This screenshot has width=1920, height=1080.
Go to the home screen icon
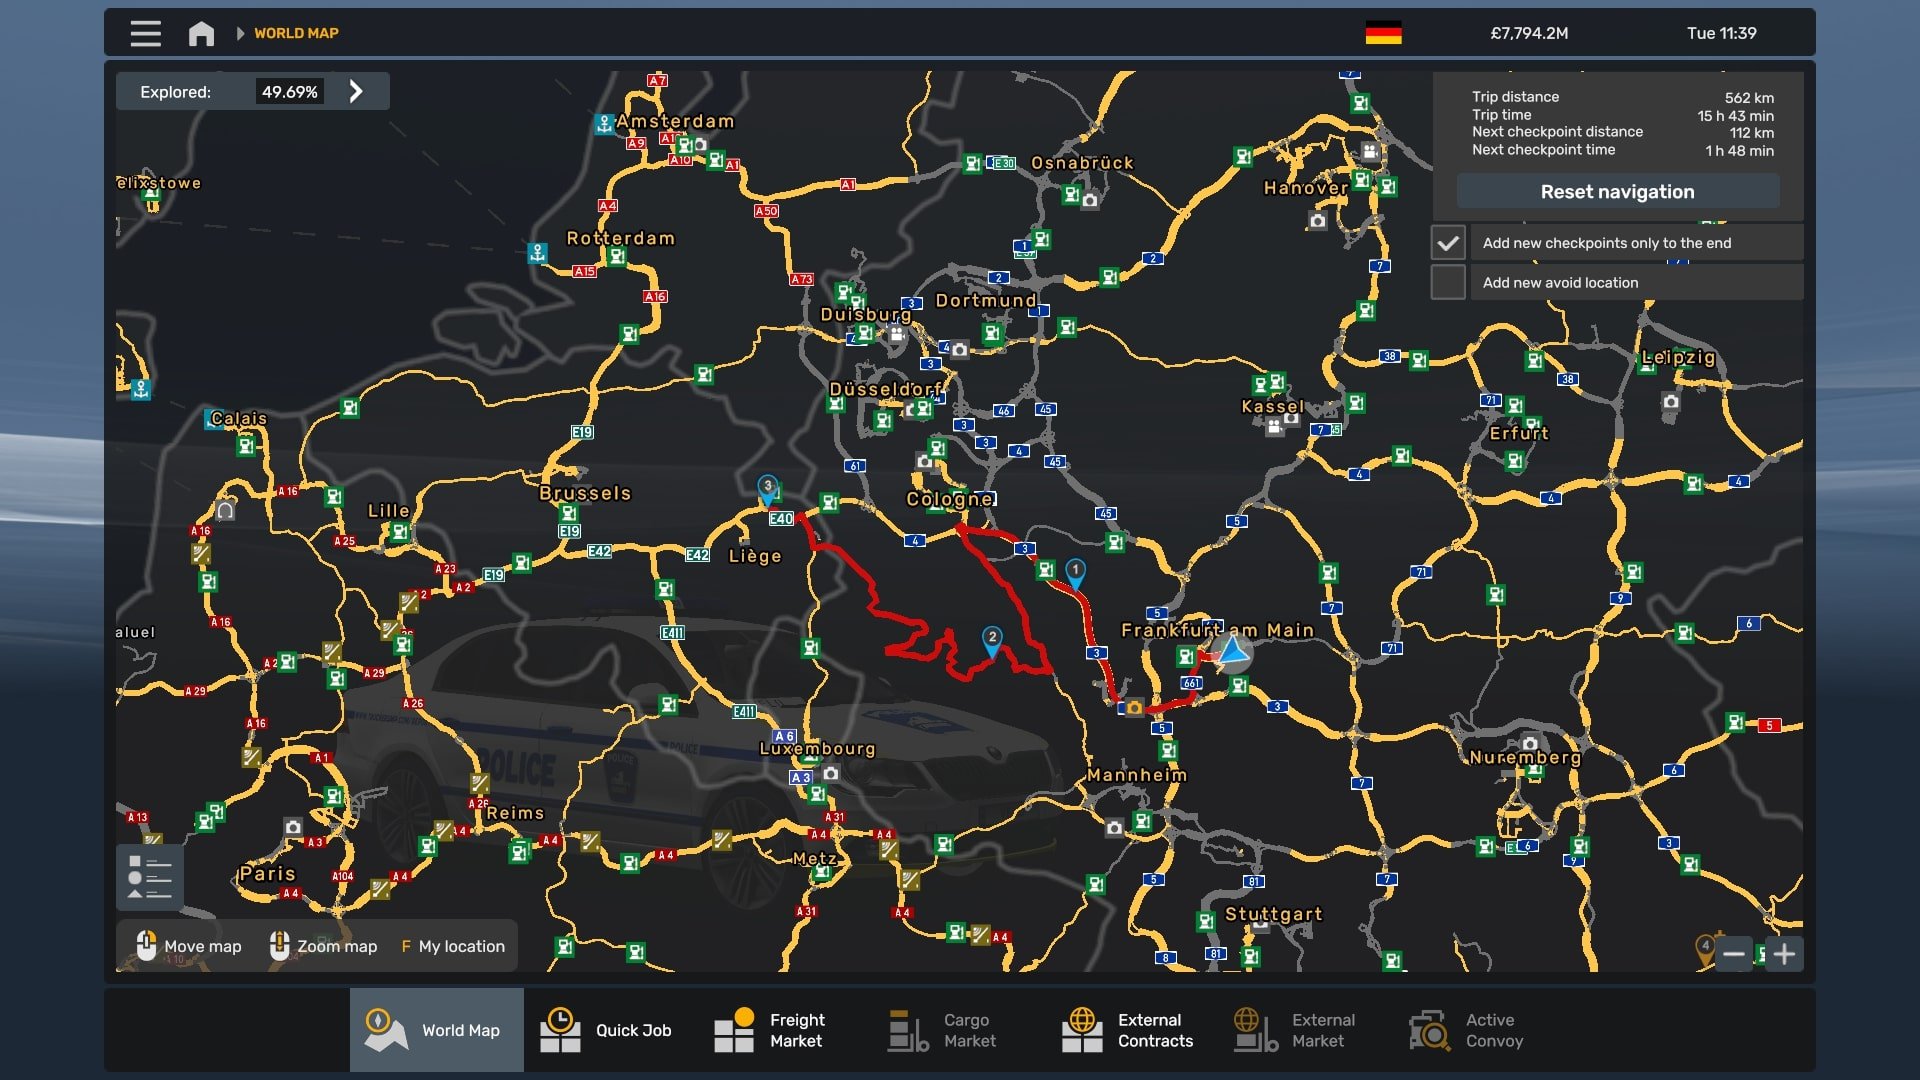201,33
